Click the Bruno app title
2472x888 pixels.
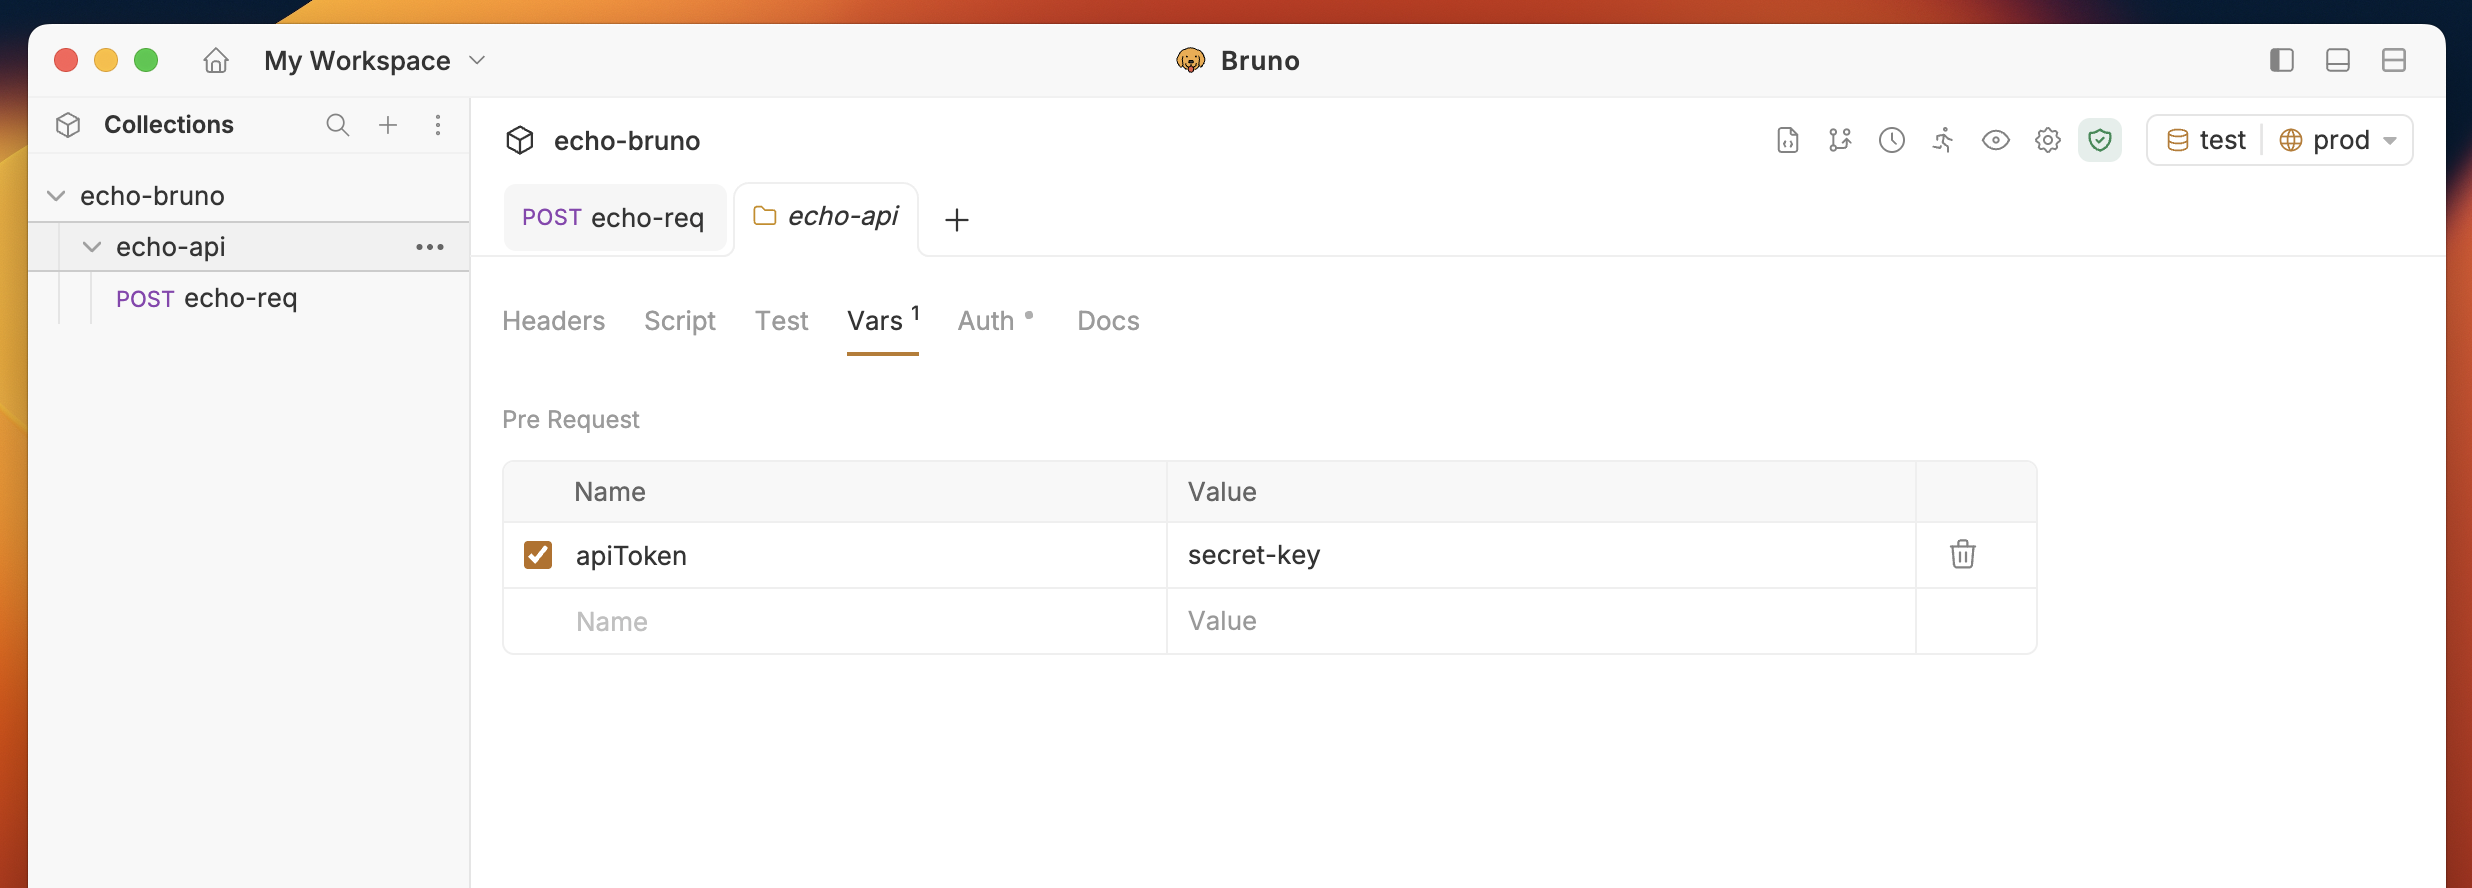(x=1260, y=61)
